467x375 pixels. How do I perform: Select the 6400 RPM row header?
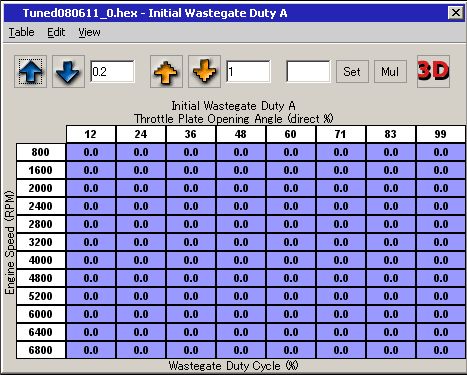tap(41, 332)
